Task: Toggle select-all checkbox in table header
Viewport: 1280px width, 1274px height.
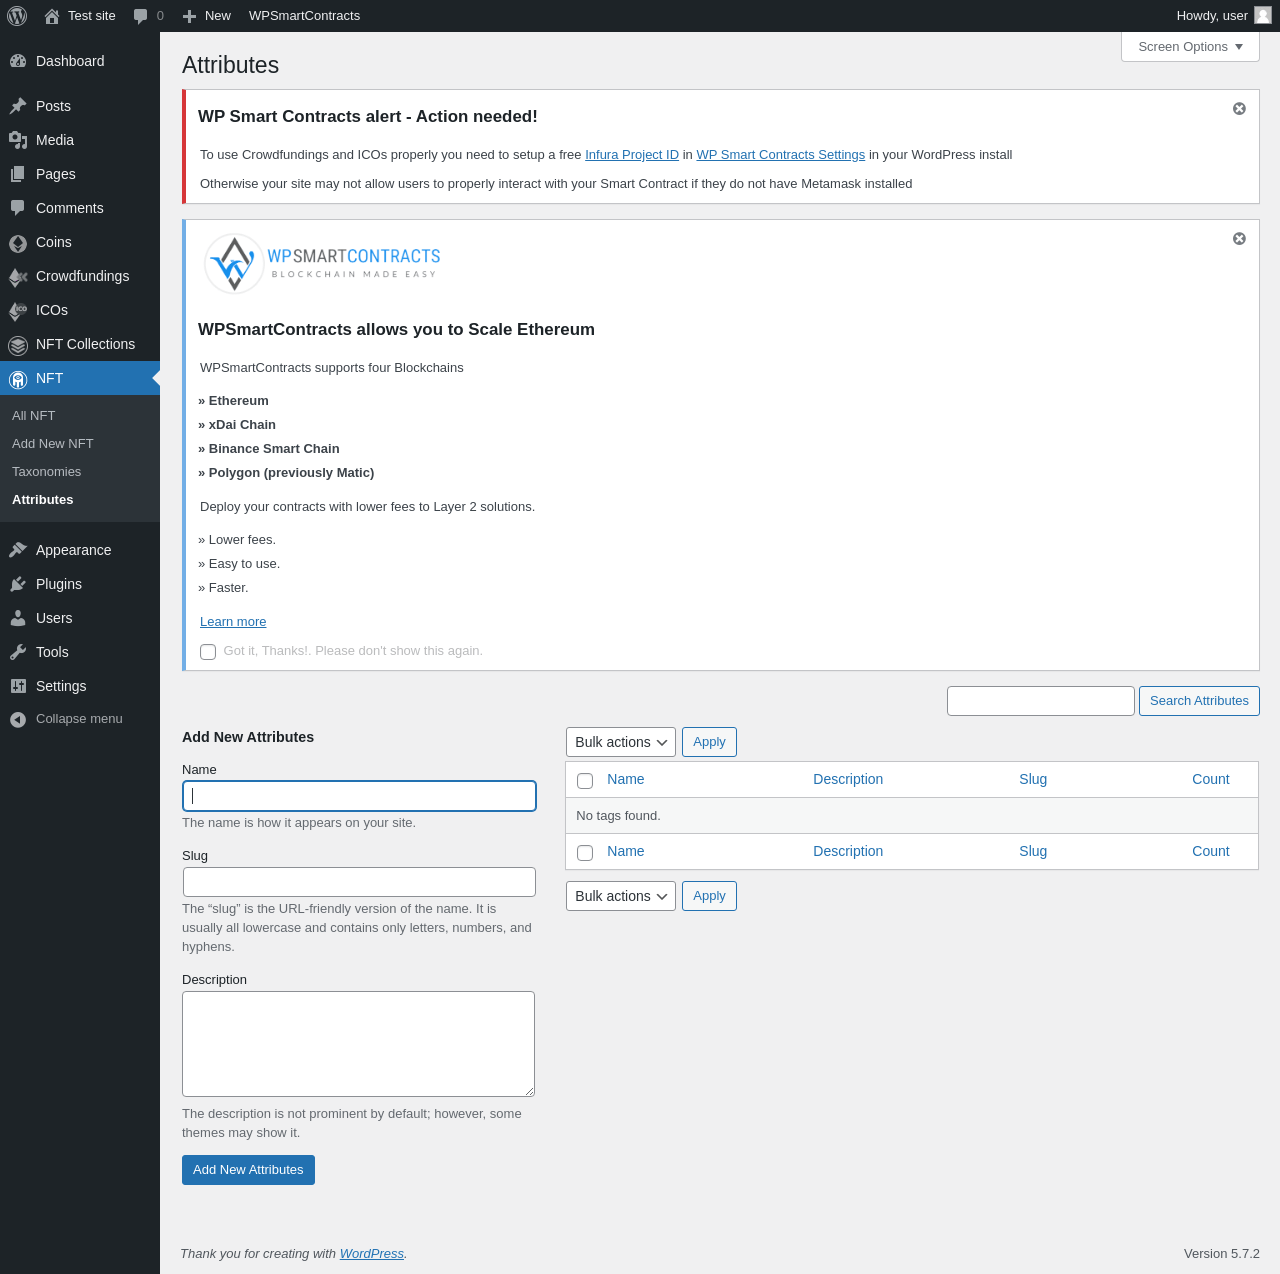Action: [x=585, y=781]
